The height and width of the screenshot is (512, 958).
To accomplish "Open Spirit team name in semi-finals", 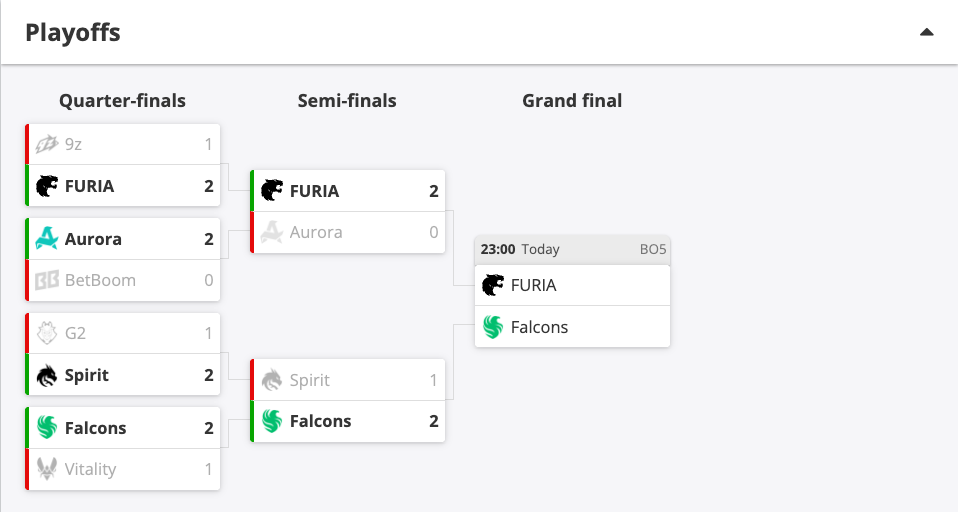I will pos(309,381).
